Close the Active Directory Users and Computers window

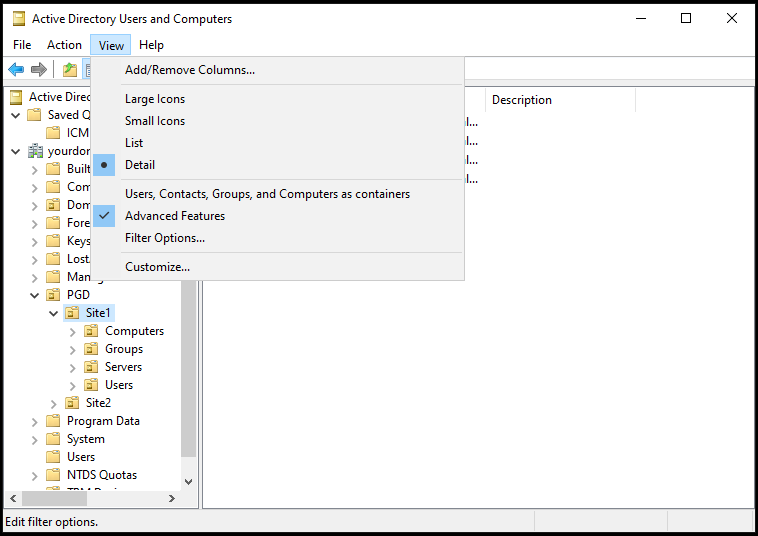coord(731,18)
